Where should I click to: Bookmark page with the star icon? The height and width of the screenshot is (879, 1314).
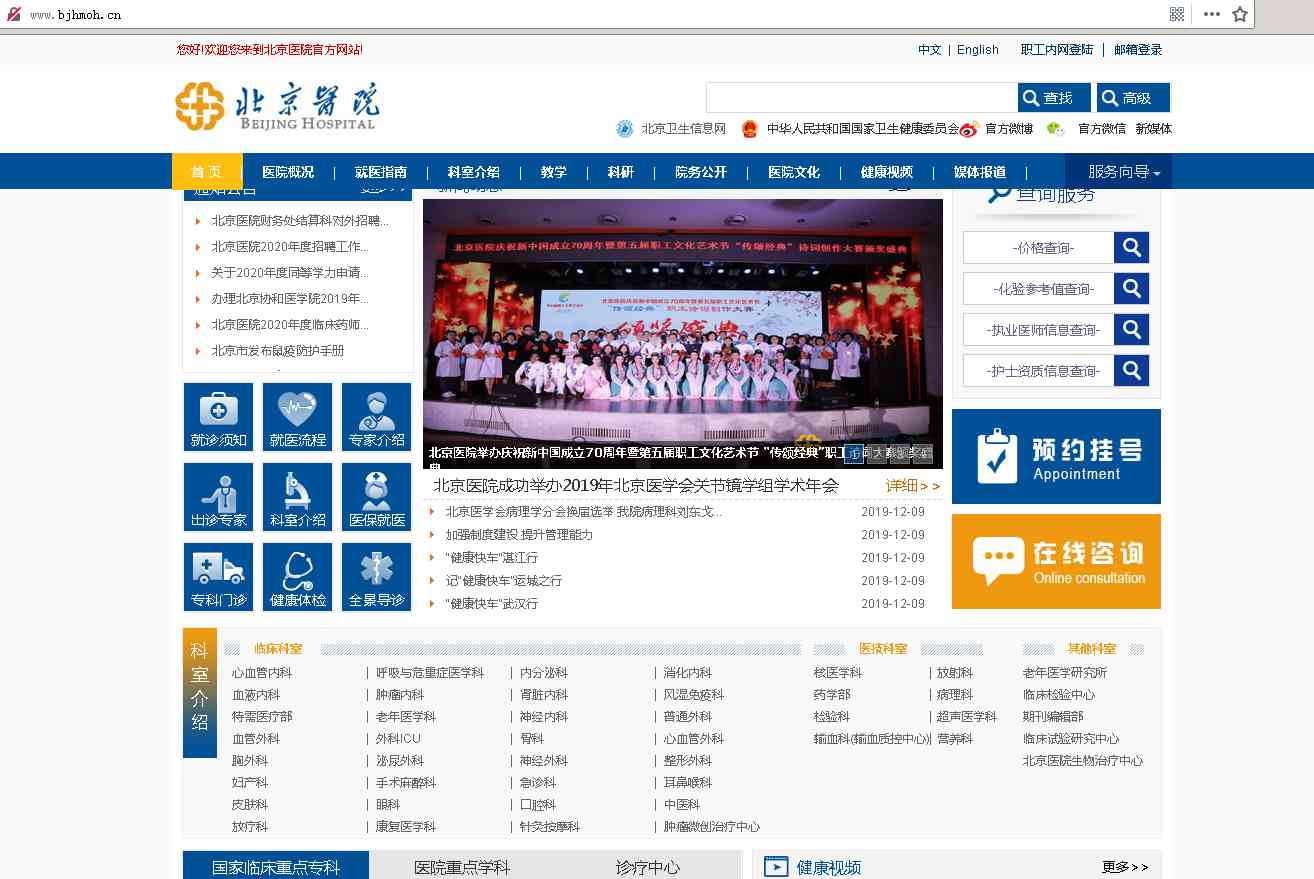click(1240, 14)
